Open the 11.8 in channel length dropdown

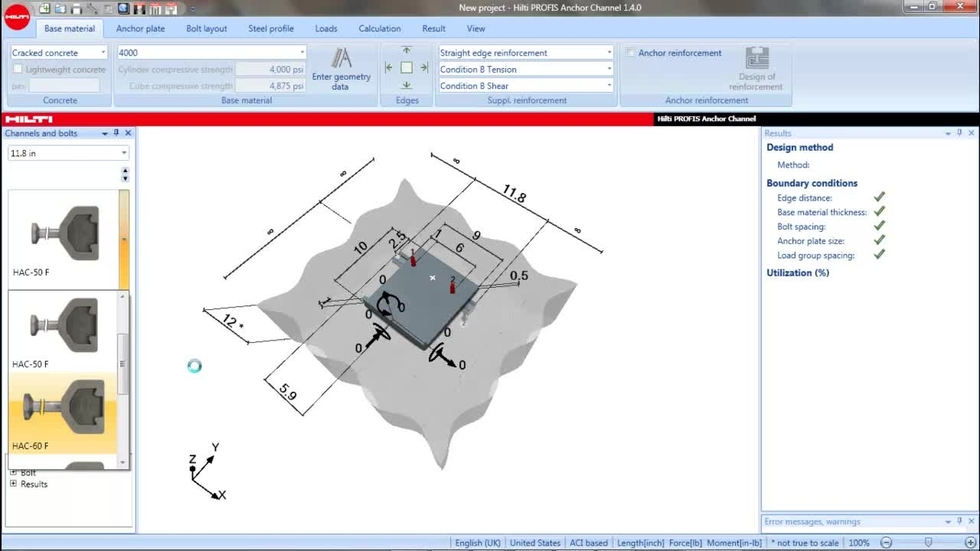pyautogui.click(x=68, y=153)
